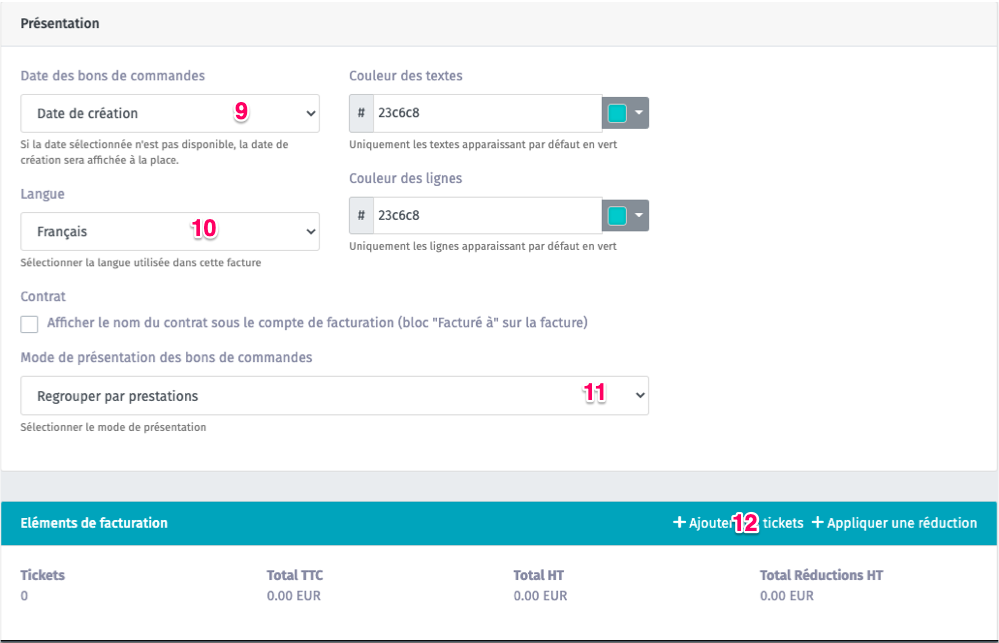
Task: Open the Couleur des lignes color swatch
Action: point(618,215)
